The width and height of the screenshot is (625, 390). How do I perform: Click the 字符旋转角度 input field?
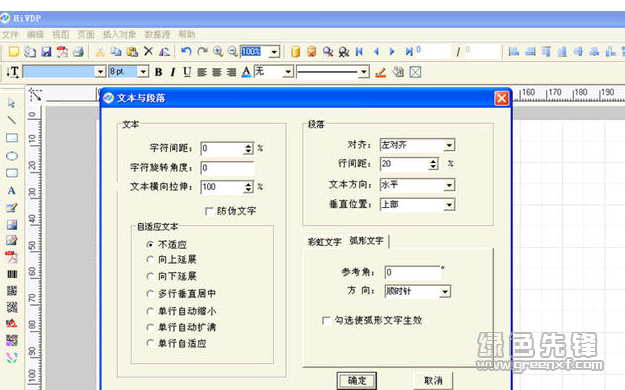click(228, 168)
